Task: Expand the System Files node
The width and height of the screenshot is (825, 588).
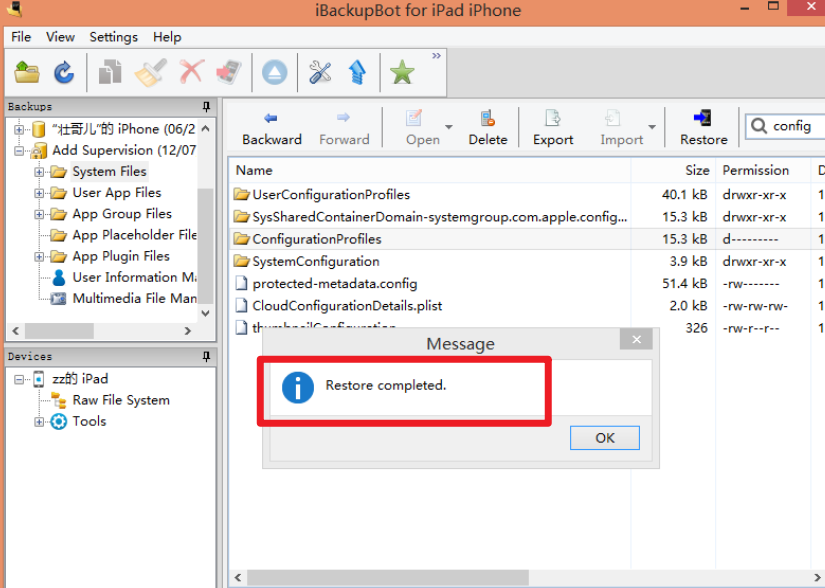Action: [39, 171]
